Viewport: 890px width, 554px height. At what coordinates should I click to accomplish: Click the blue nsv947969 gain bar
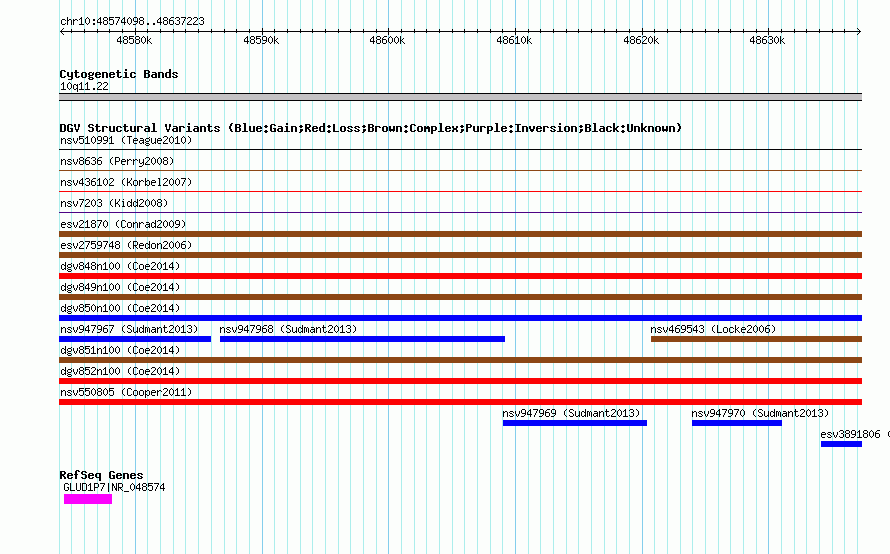575,423
